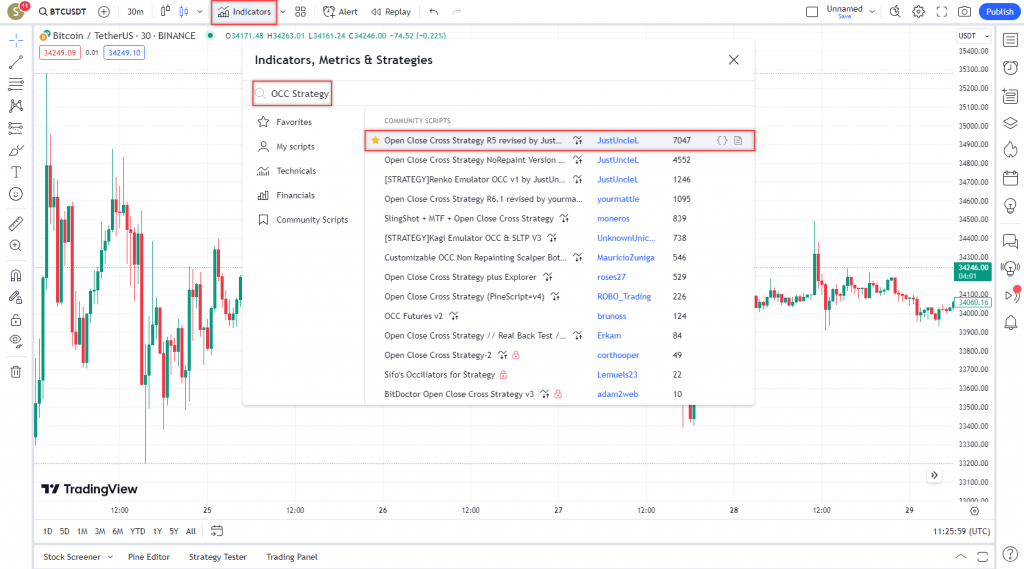Open the emoji icons tool
The height and width of the screenshot is (569, 1024).
coord(16,194)
